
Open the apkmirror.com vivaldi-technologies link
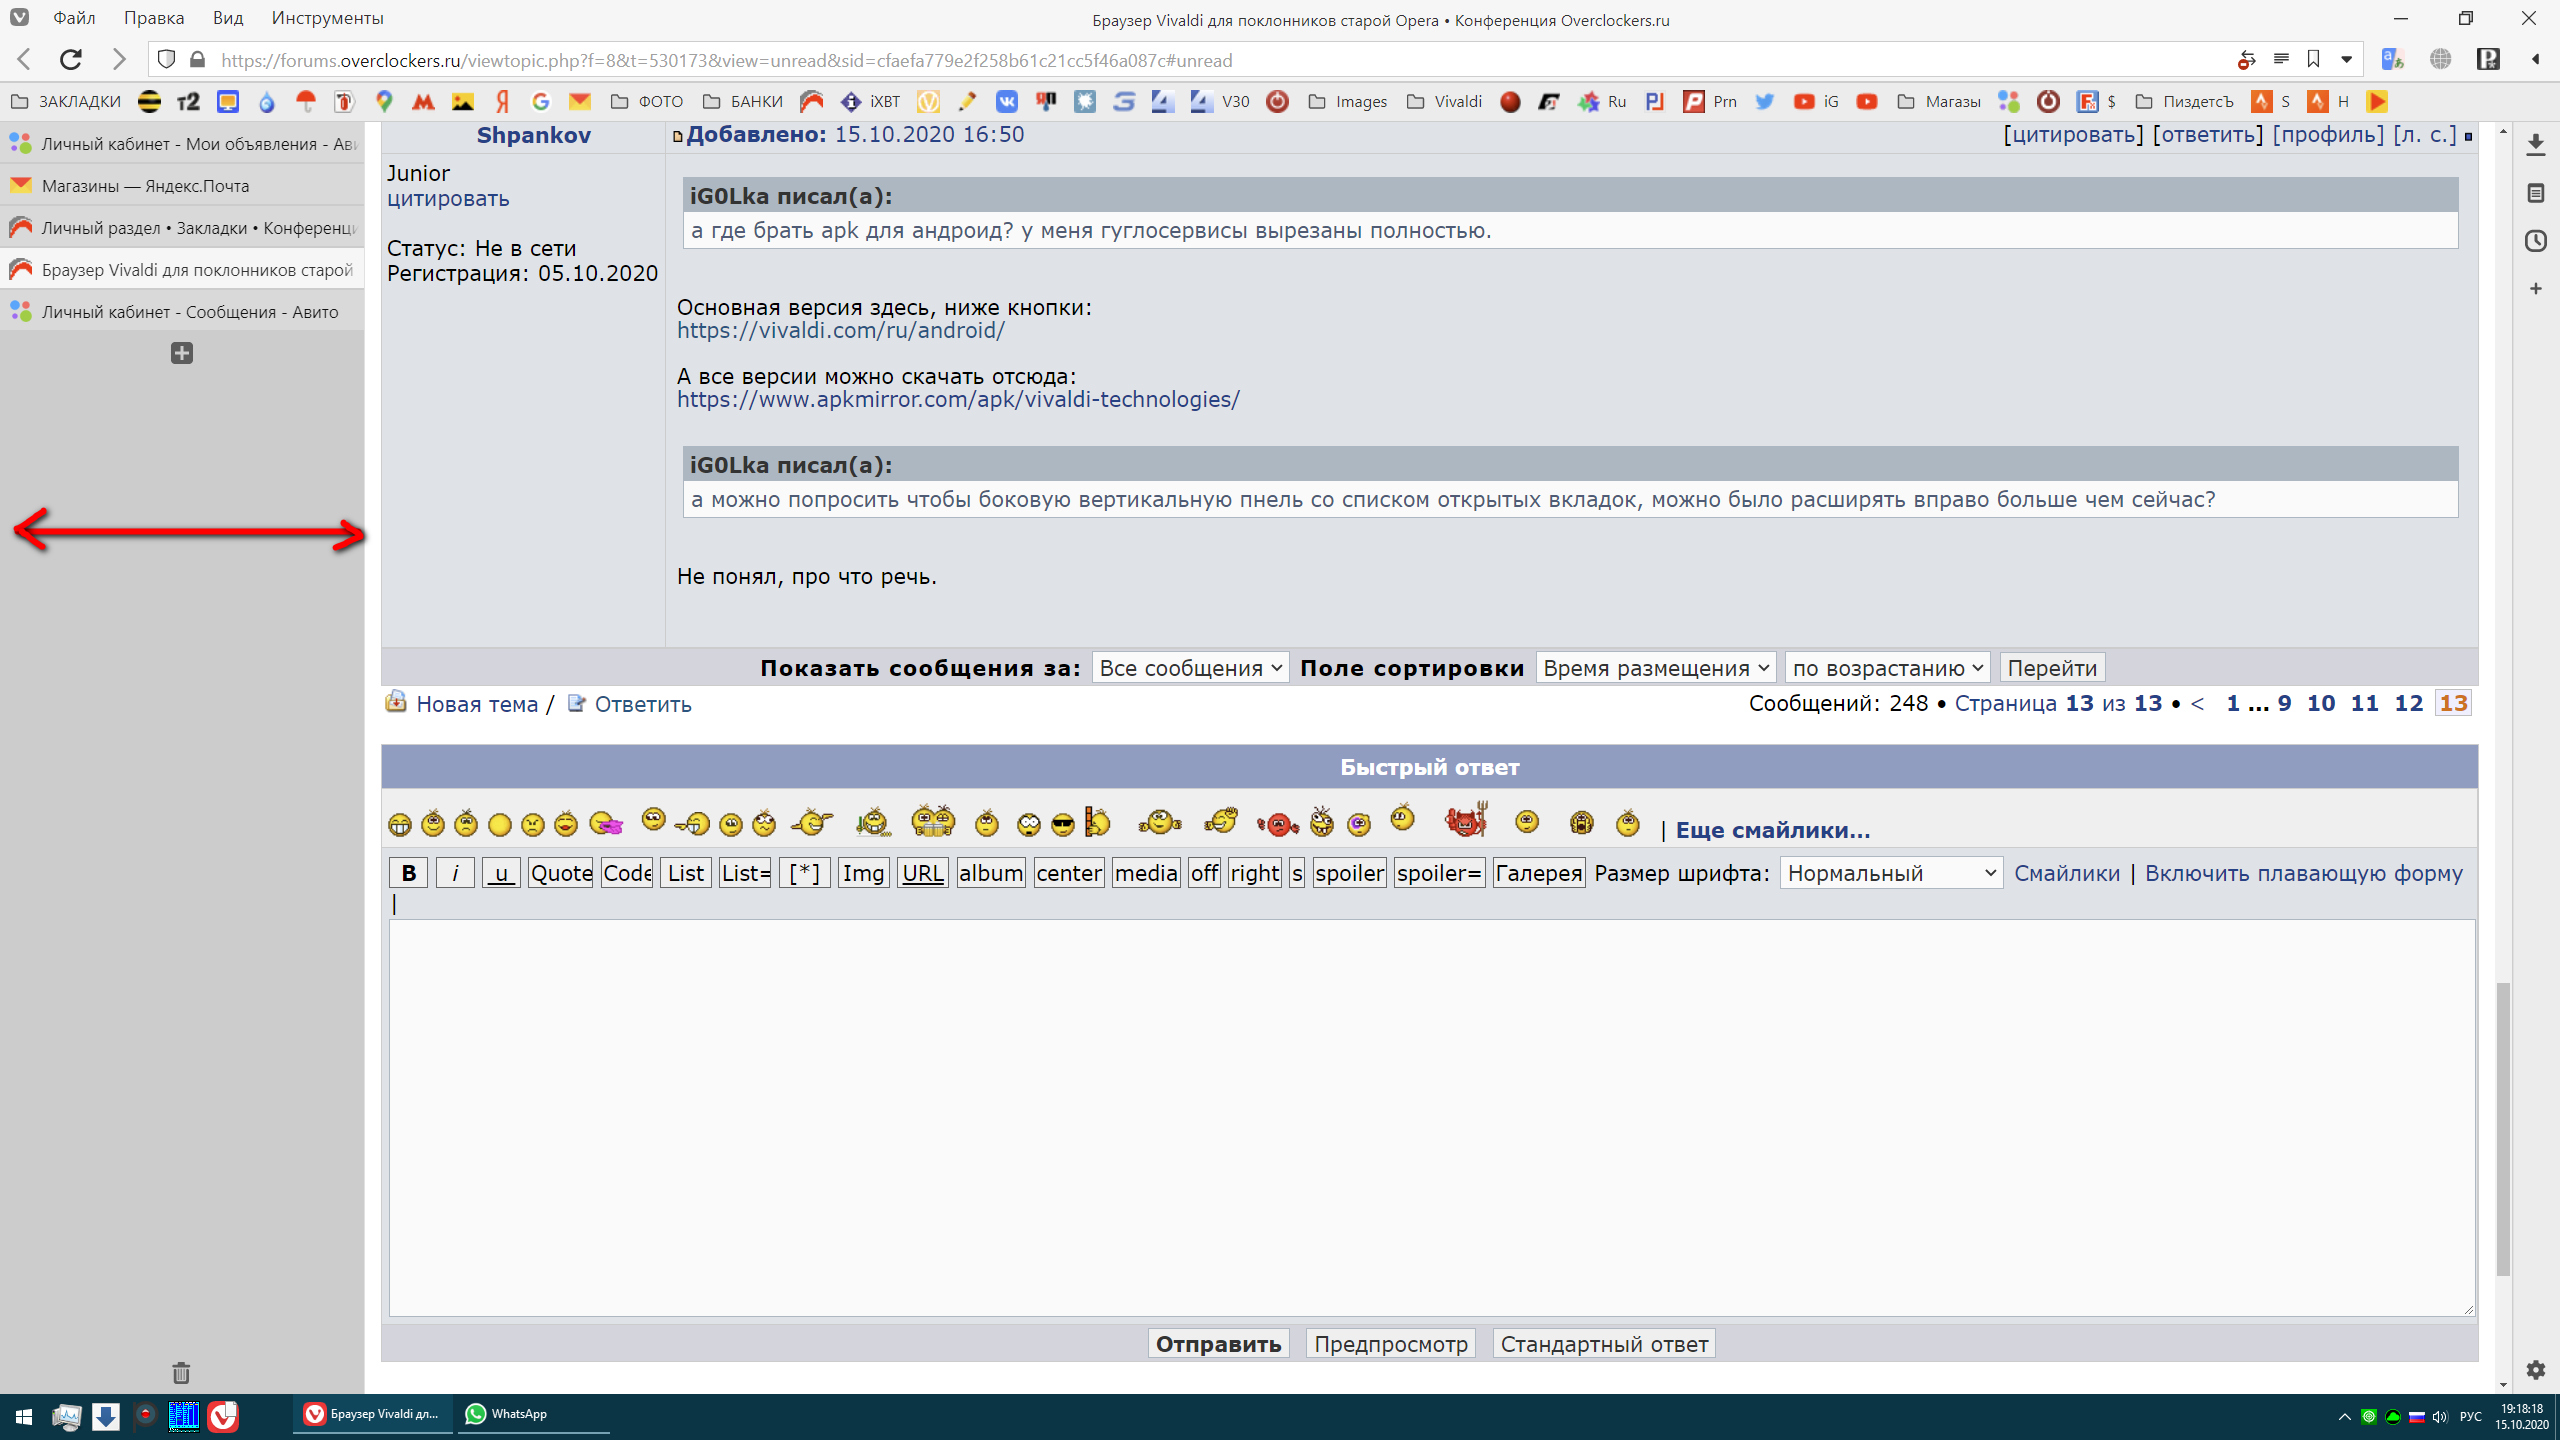(958, 400)
